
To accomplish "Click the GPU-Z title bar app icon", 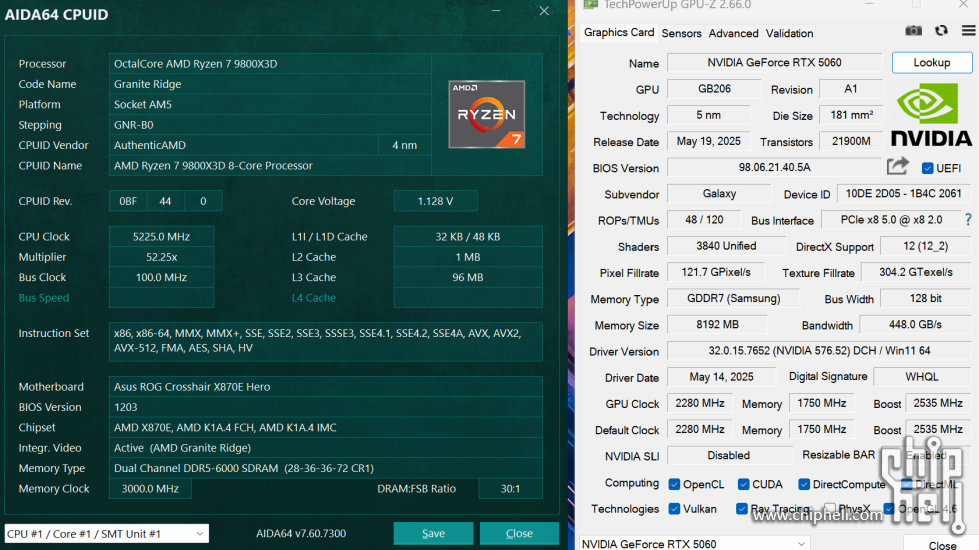I will coord(590,5).
